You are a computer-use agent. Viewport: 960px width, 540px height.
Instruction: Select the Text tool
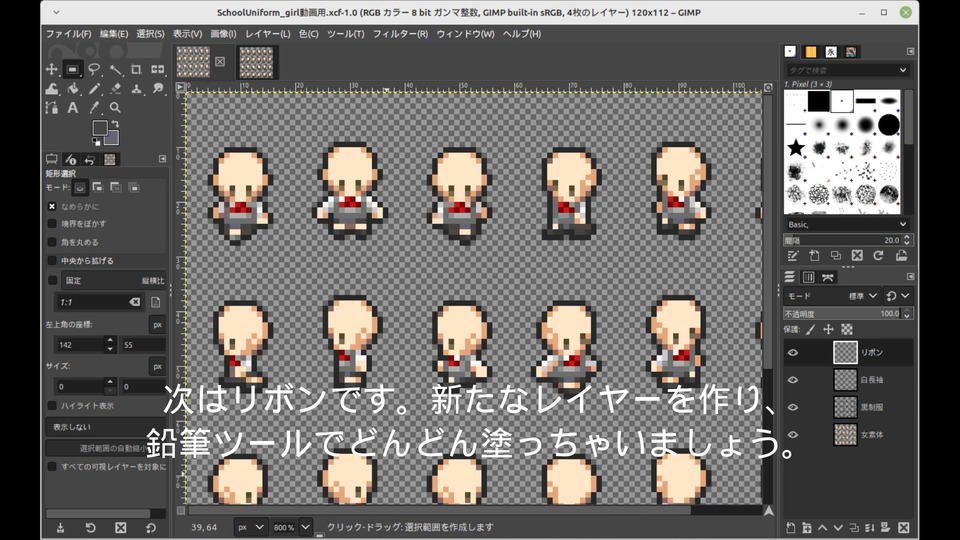click(x=72, y=108)
